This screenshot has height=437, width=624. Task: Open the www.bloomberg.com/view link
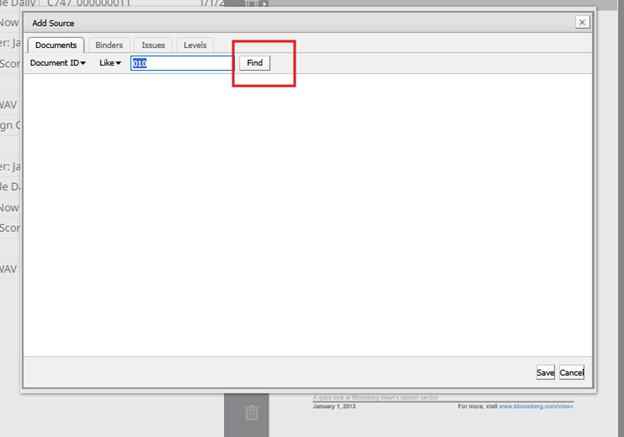[536, 406]
